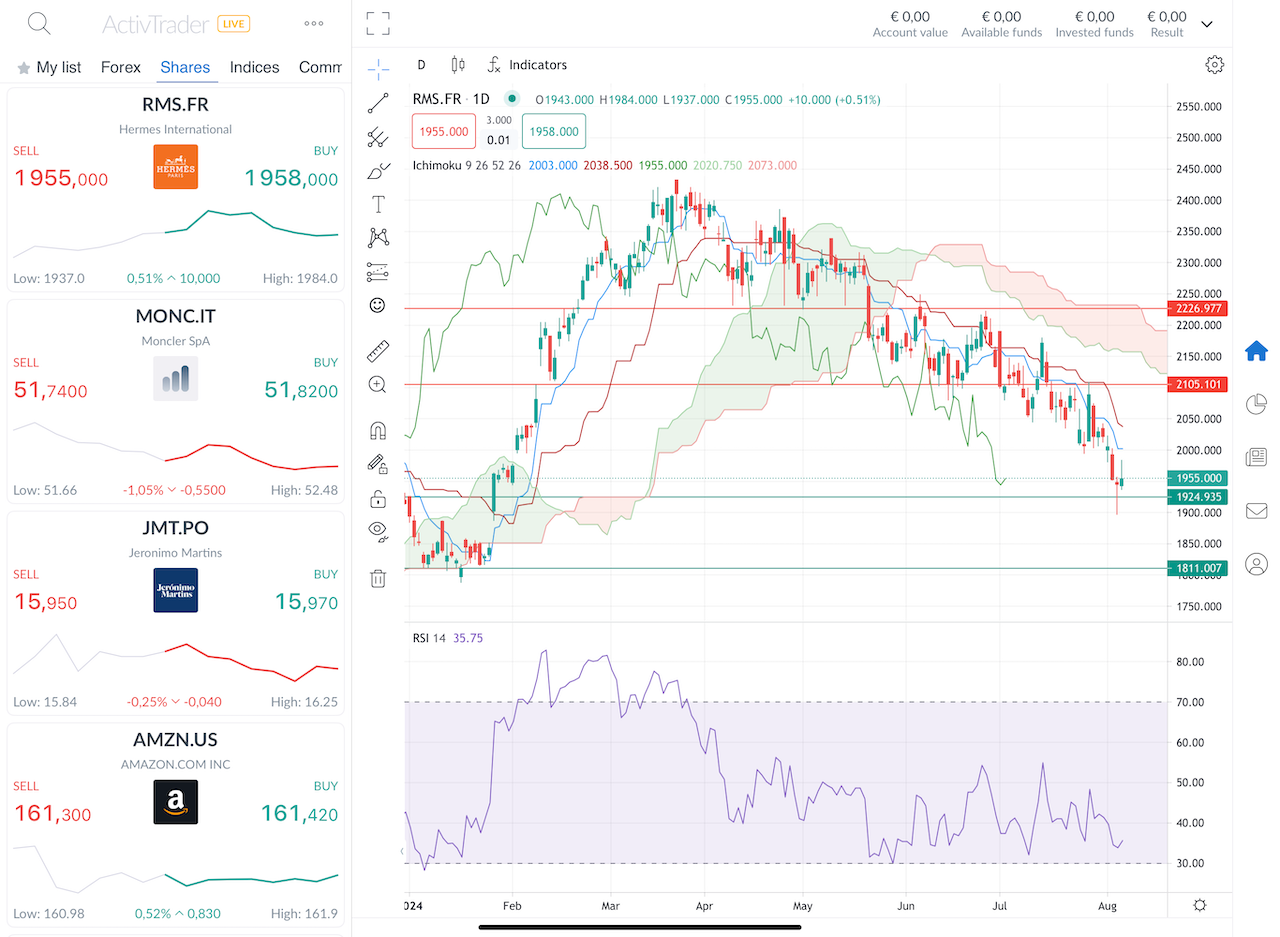Click the 0.01 lot size field
Viewport: 1280px width, 937px height.
498,139
